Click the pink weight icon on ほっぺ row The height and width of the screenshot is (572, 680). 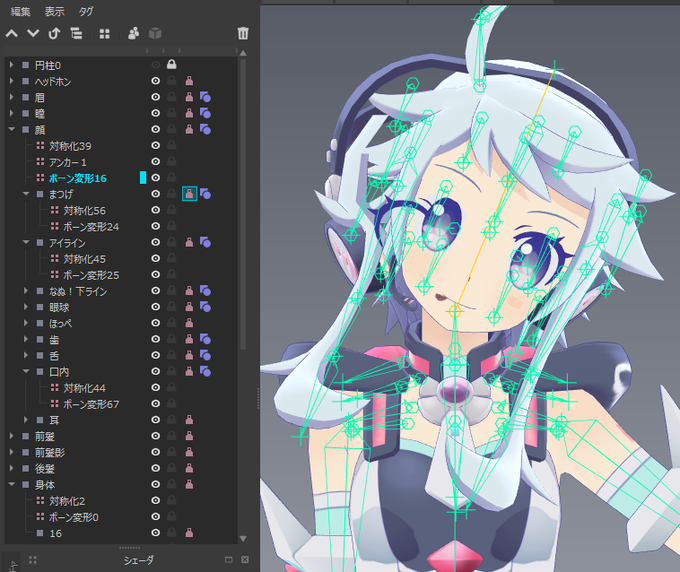point(189,323)
